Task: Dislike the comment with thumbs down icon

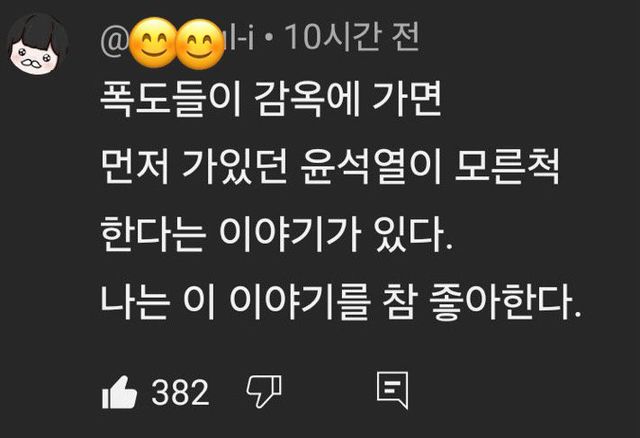Action: click(x=264, y=391)
